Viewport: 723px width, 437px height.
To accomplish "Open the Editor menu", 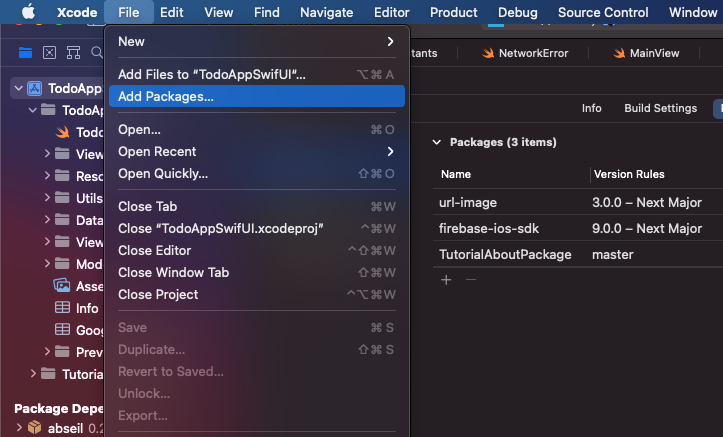I will pyautogui.click(x=391, y=12).
